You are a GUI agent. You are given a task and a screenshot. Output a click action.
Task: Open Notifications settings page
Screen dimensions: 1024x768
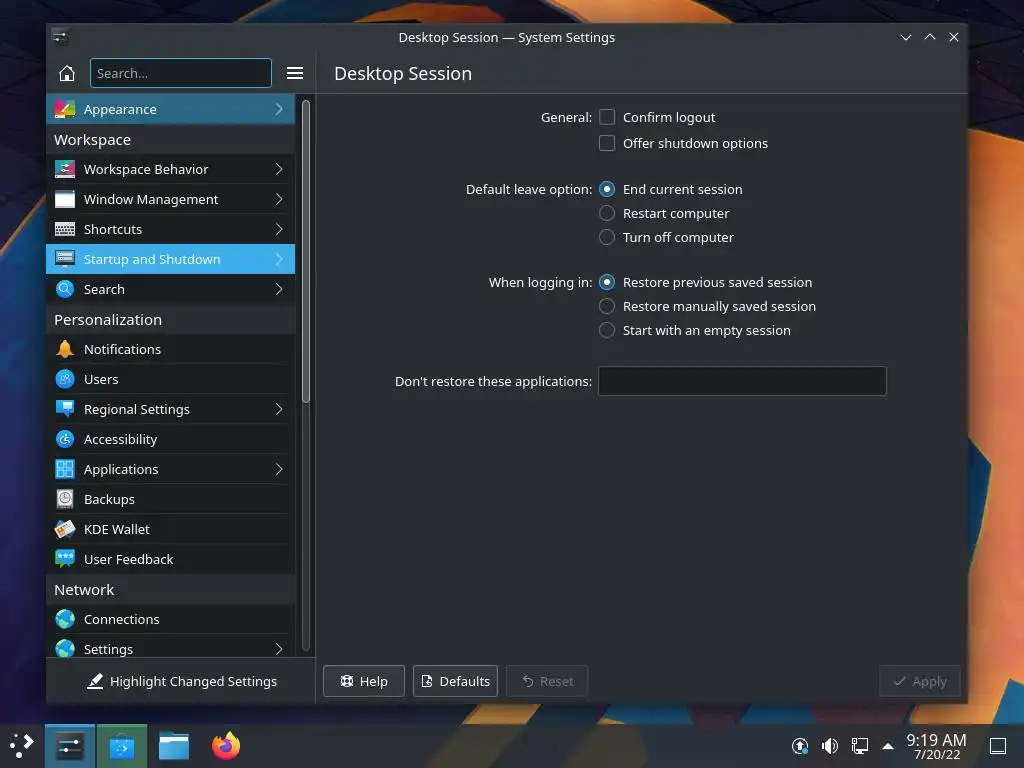click(170, 349)
